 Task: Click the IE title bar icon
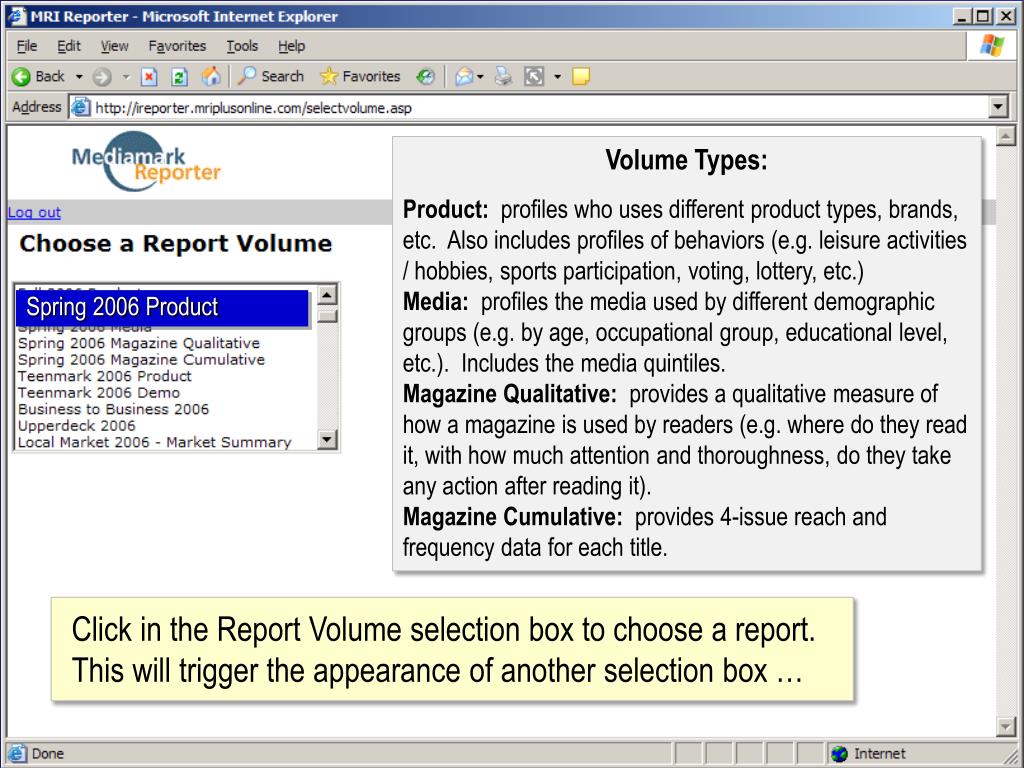click(x=17, y=16)
